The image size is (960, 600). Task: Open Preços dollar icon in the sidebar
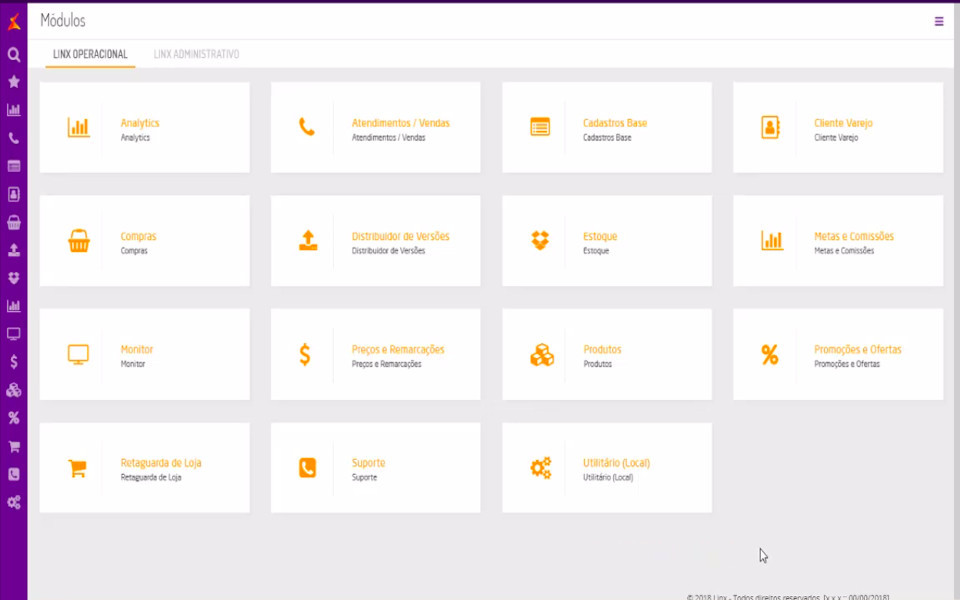point(13,362)
